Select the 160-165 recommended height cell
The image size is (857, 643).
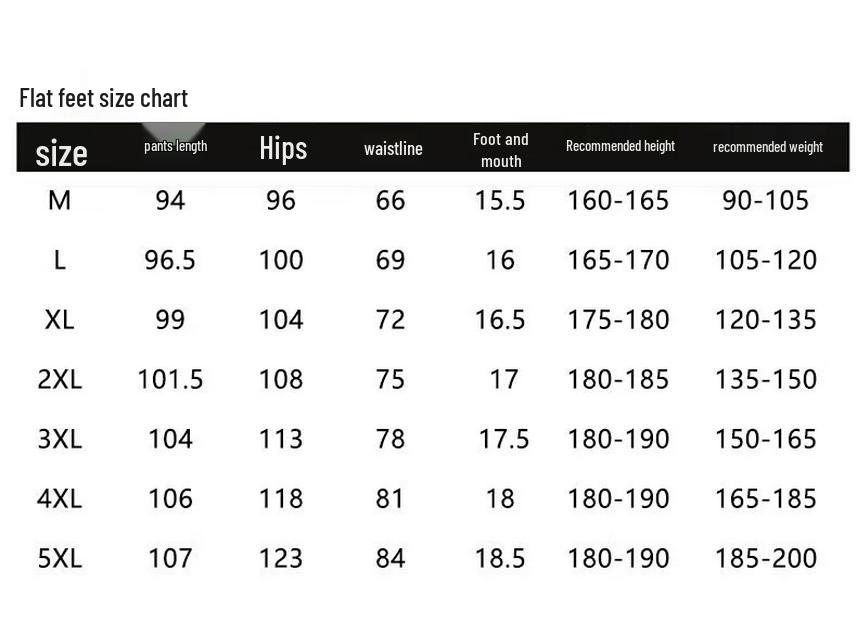click(618, 201)
